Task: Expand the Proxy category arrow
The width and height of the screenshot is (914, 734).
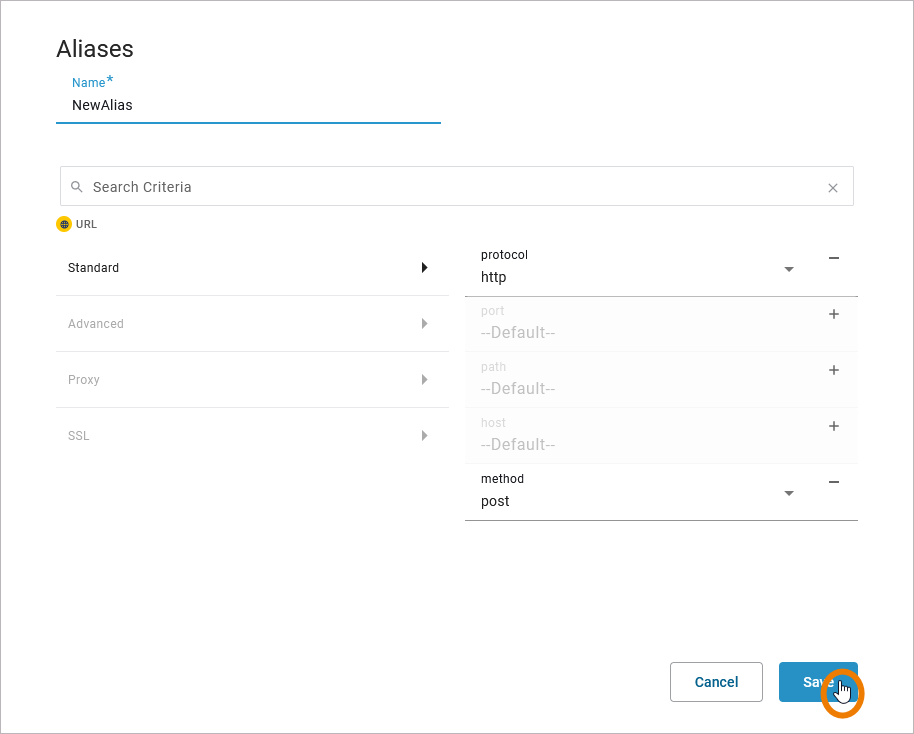Action: 425,380
